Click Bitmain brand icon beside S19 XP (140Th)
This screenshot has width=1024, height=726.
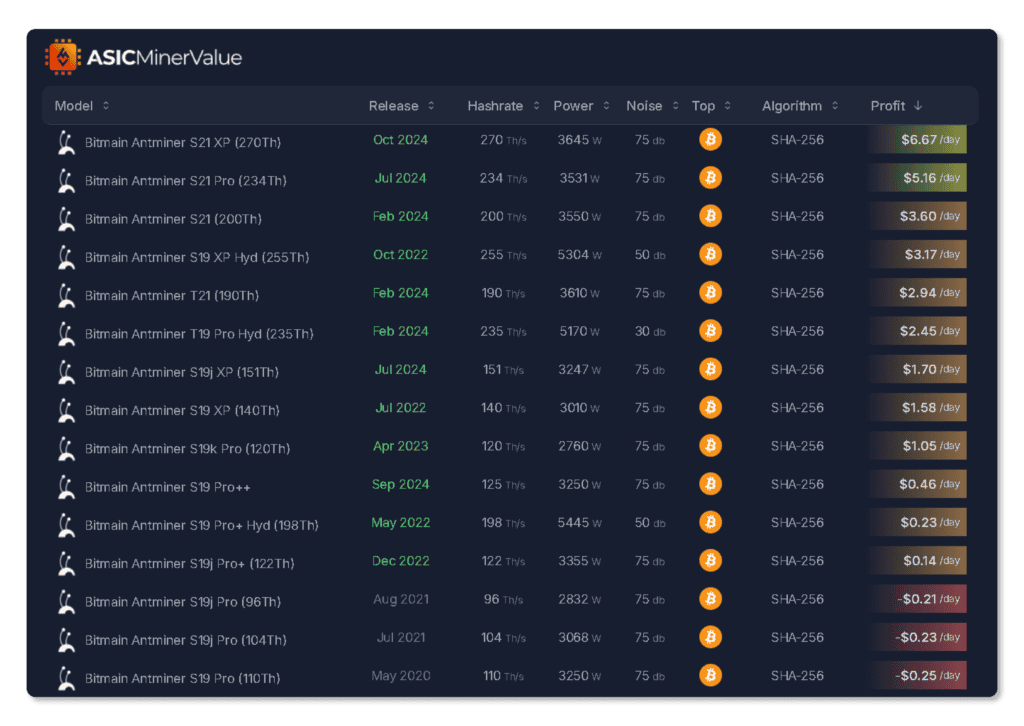[66, 411]
